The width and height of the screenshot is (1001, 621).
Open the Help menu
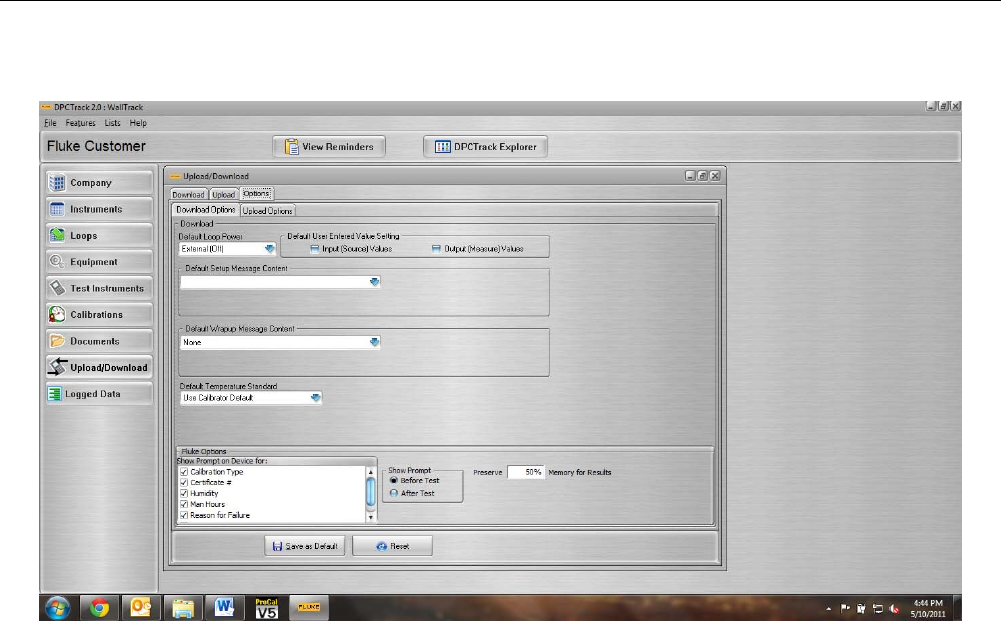pyautogui.click(x=138, y=123)
